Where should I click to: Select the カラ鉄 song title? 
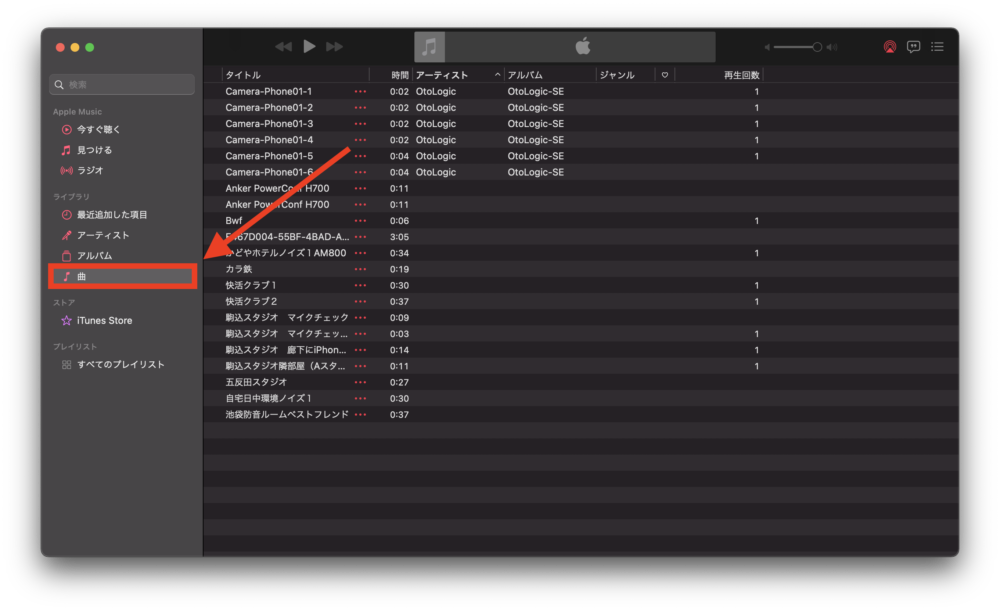(x=239, y=269)
